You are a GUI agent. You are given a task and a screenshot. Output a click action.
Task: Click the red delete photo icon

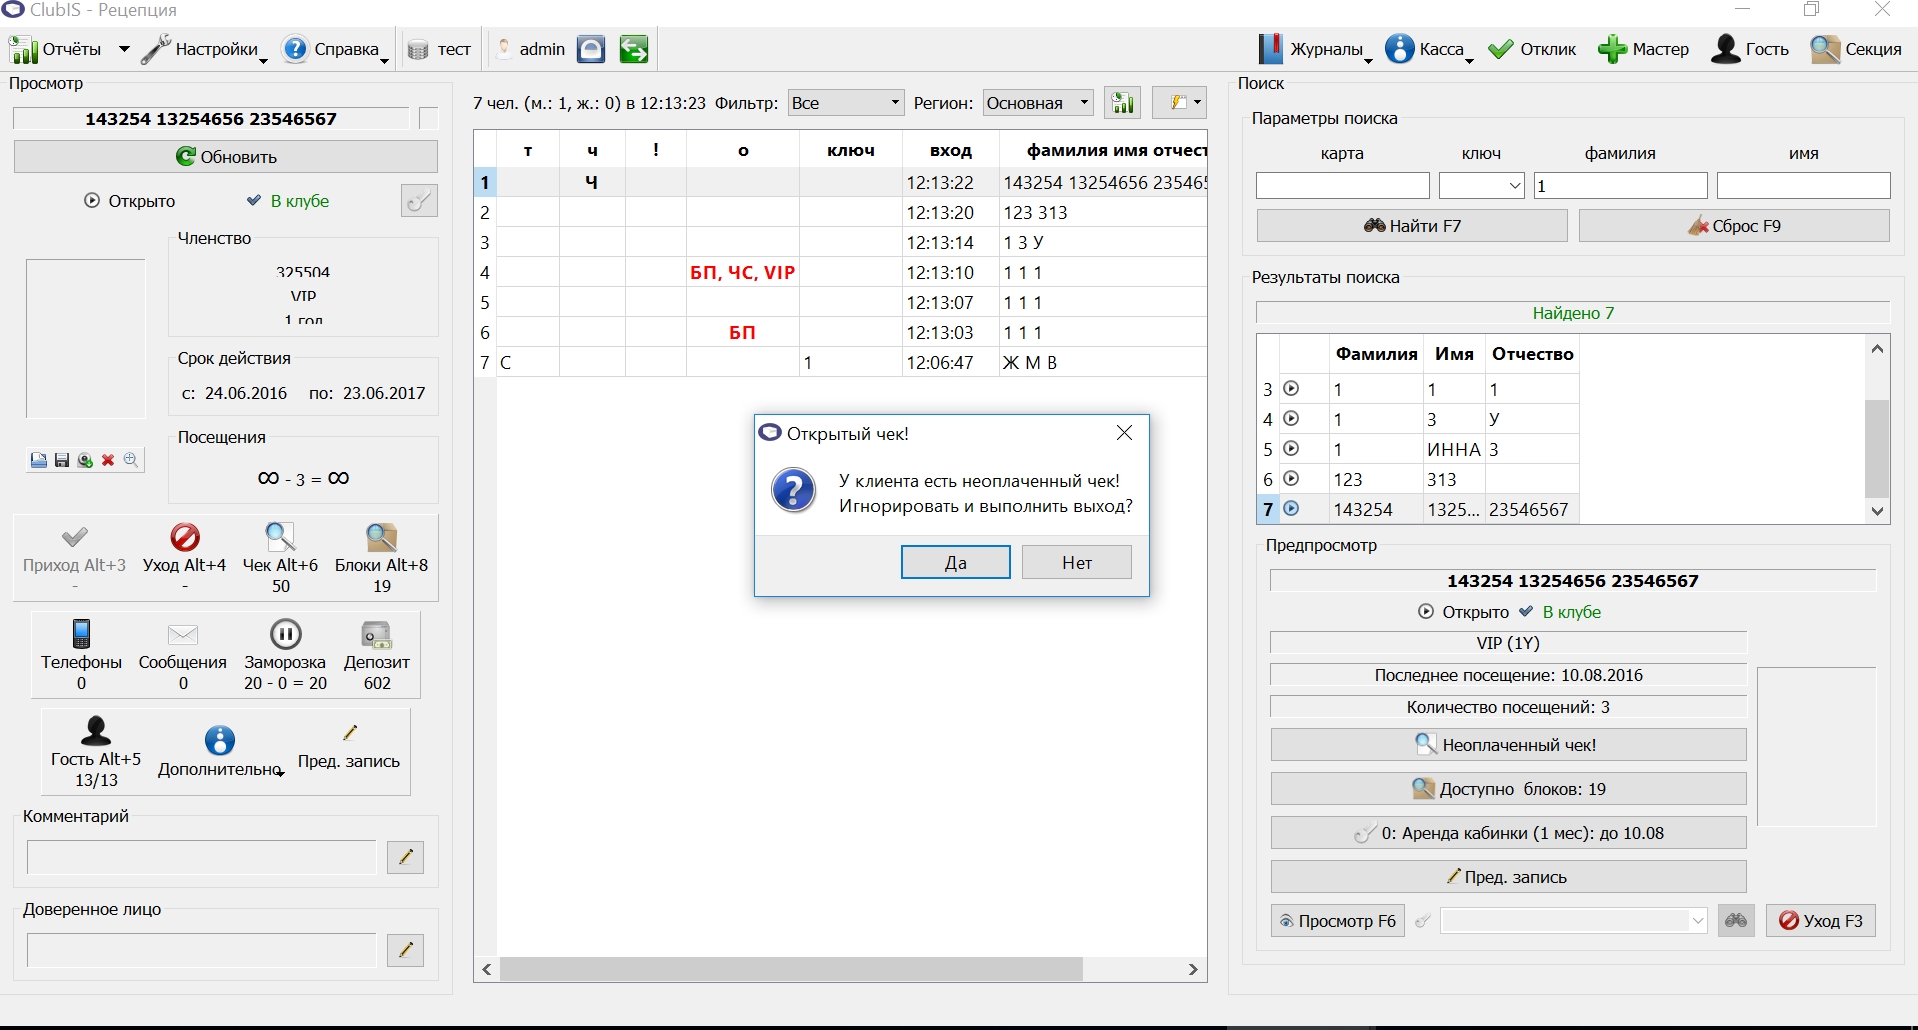click(x=108, y=460)
